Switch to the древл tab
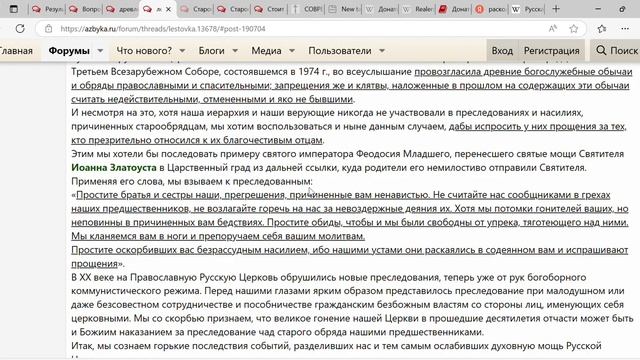 click(122, 9)
